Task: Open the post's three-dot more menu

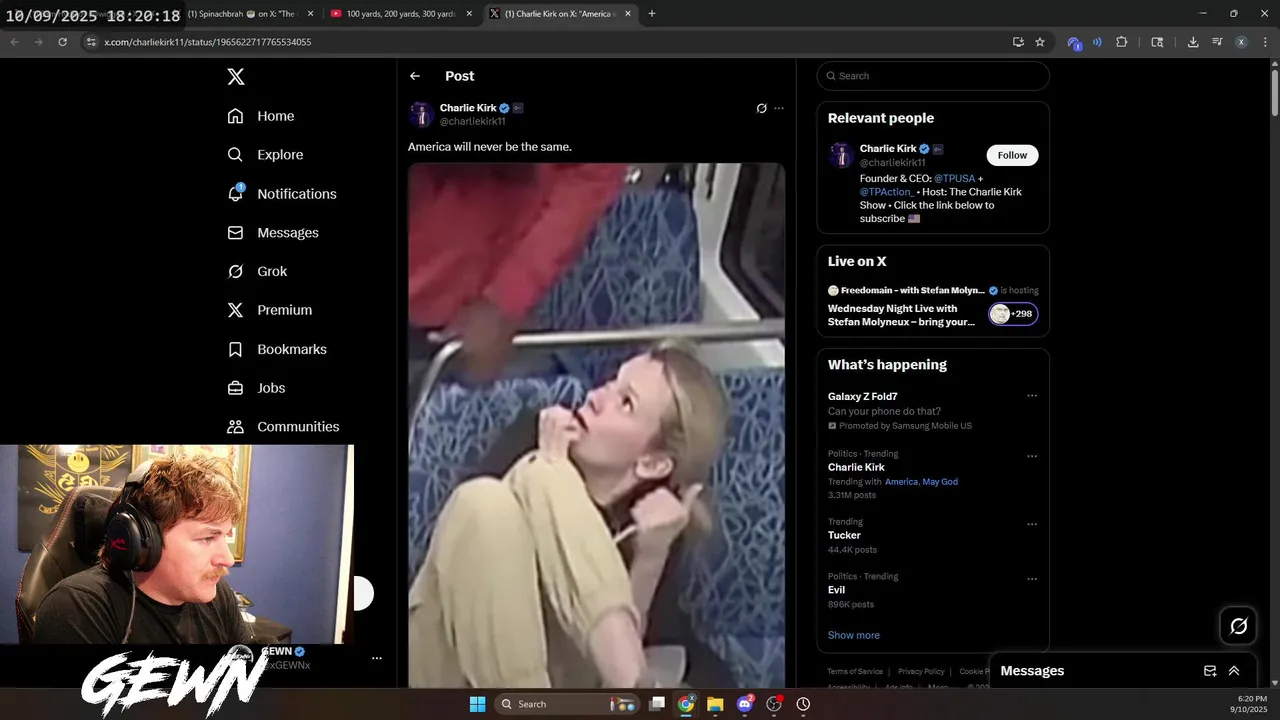Action: pos(779,108)
